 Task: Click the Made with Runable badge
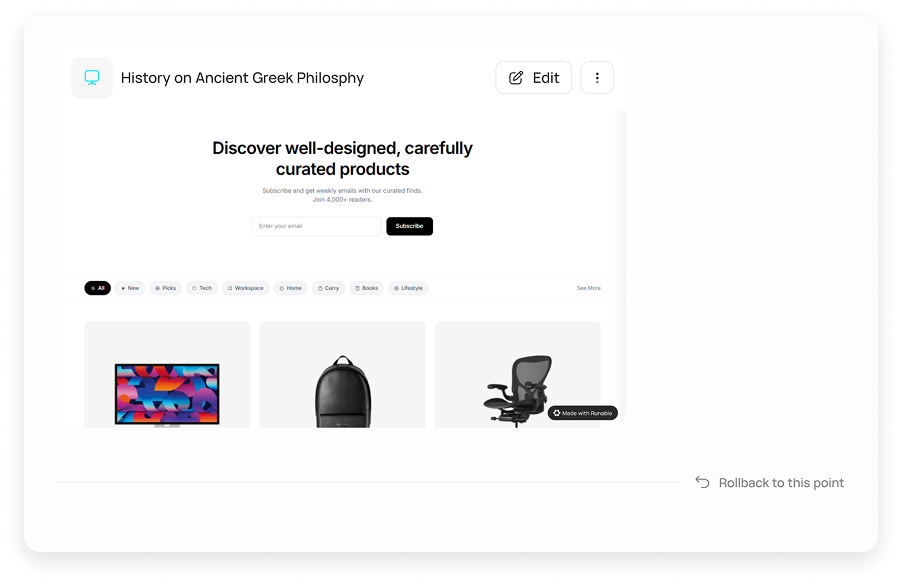pyautogui.click(x=583, y=413)
